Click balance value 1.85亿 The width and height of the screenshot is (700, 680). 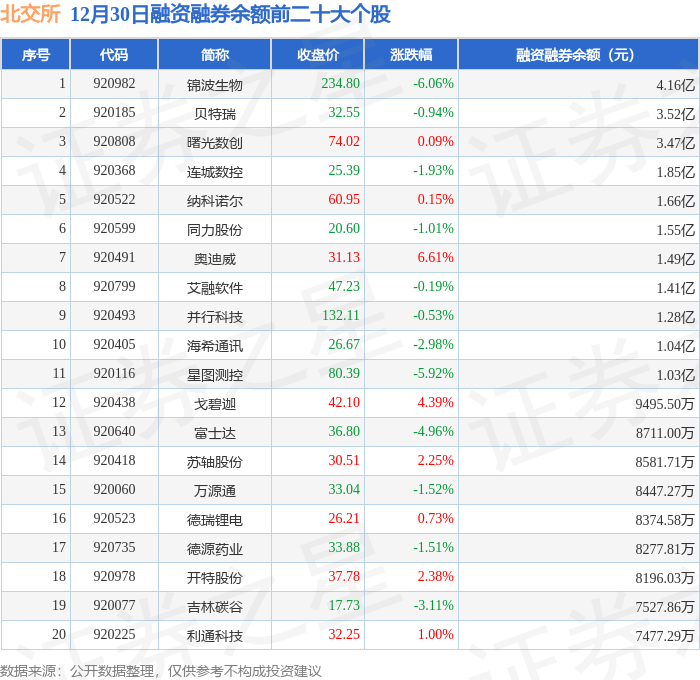click(675, 172)
